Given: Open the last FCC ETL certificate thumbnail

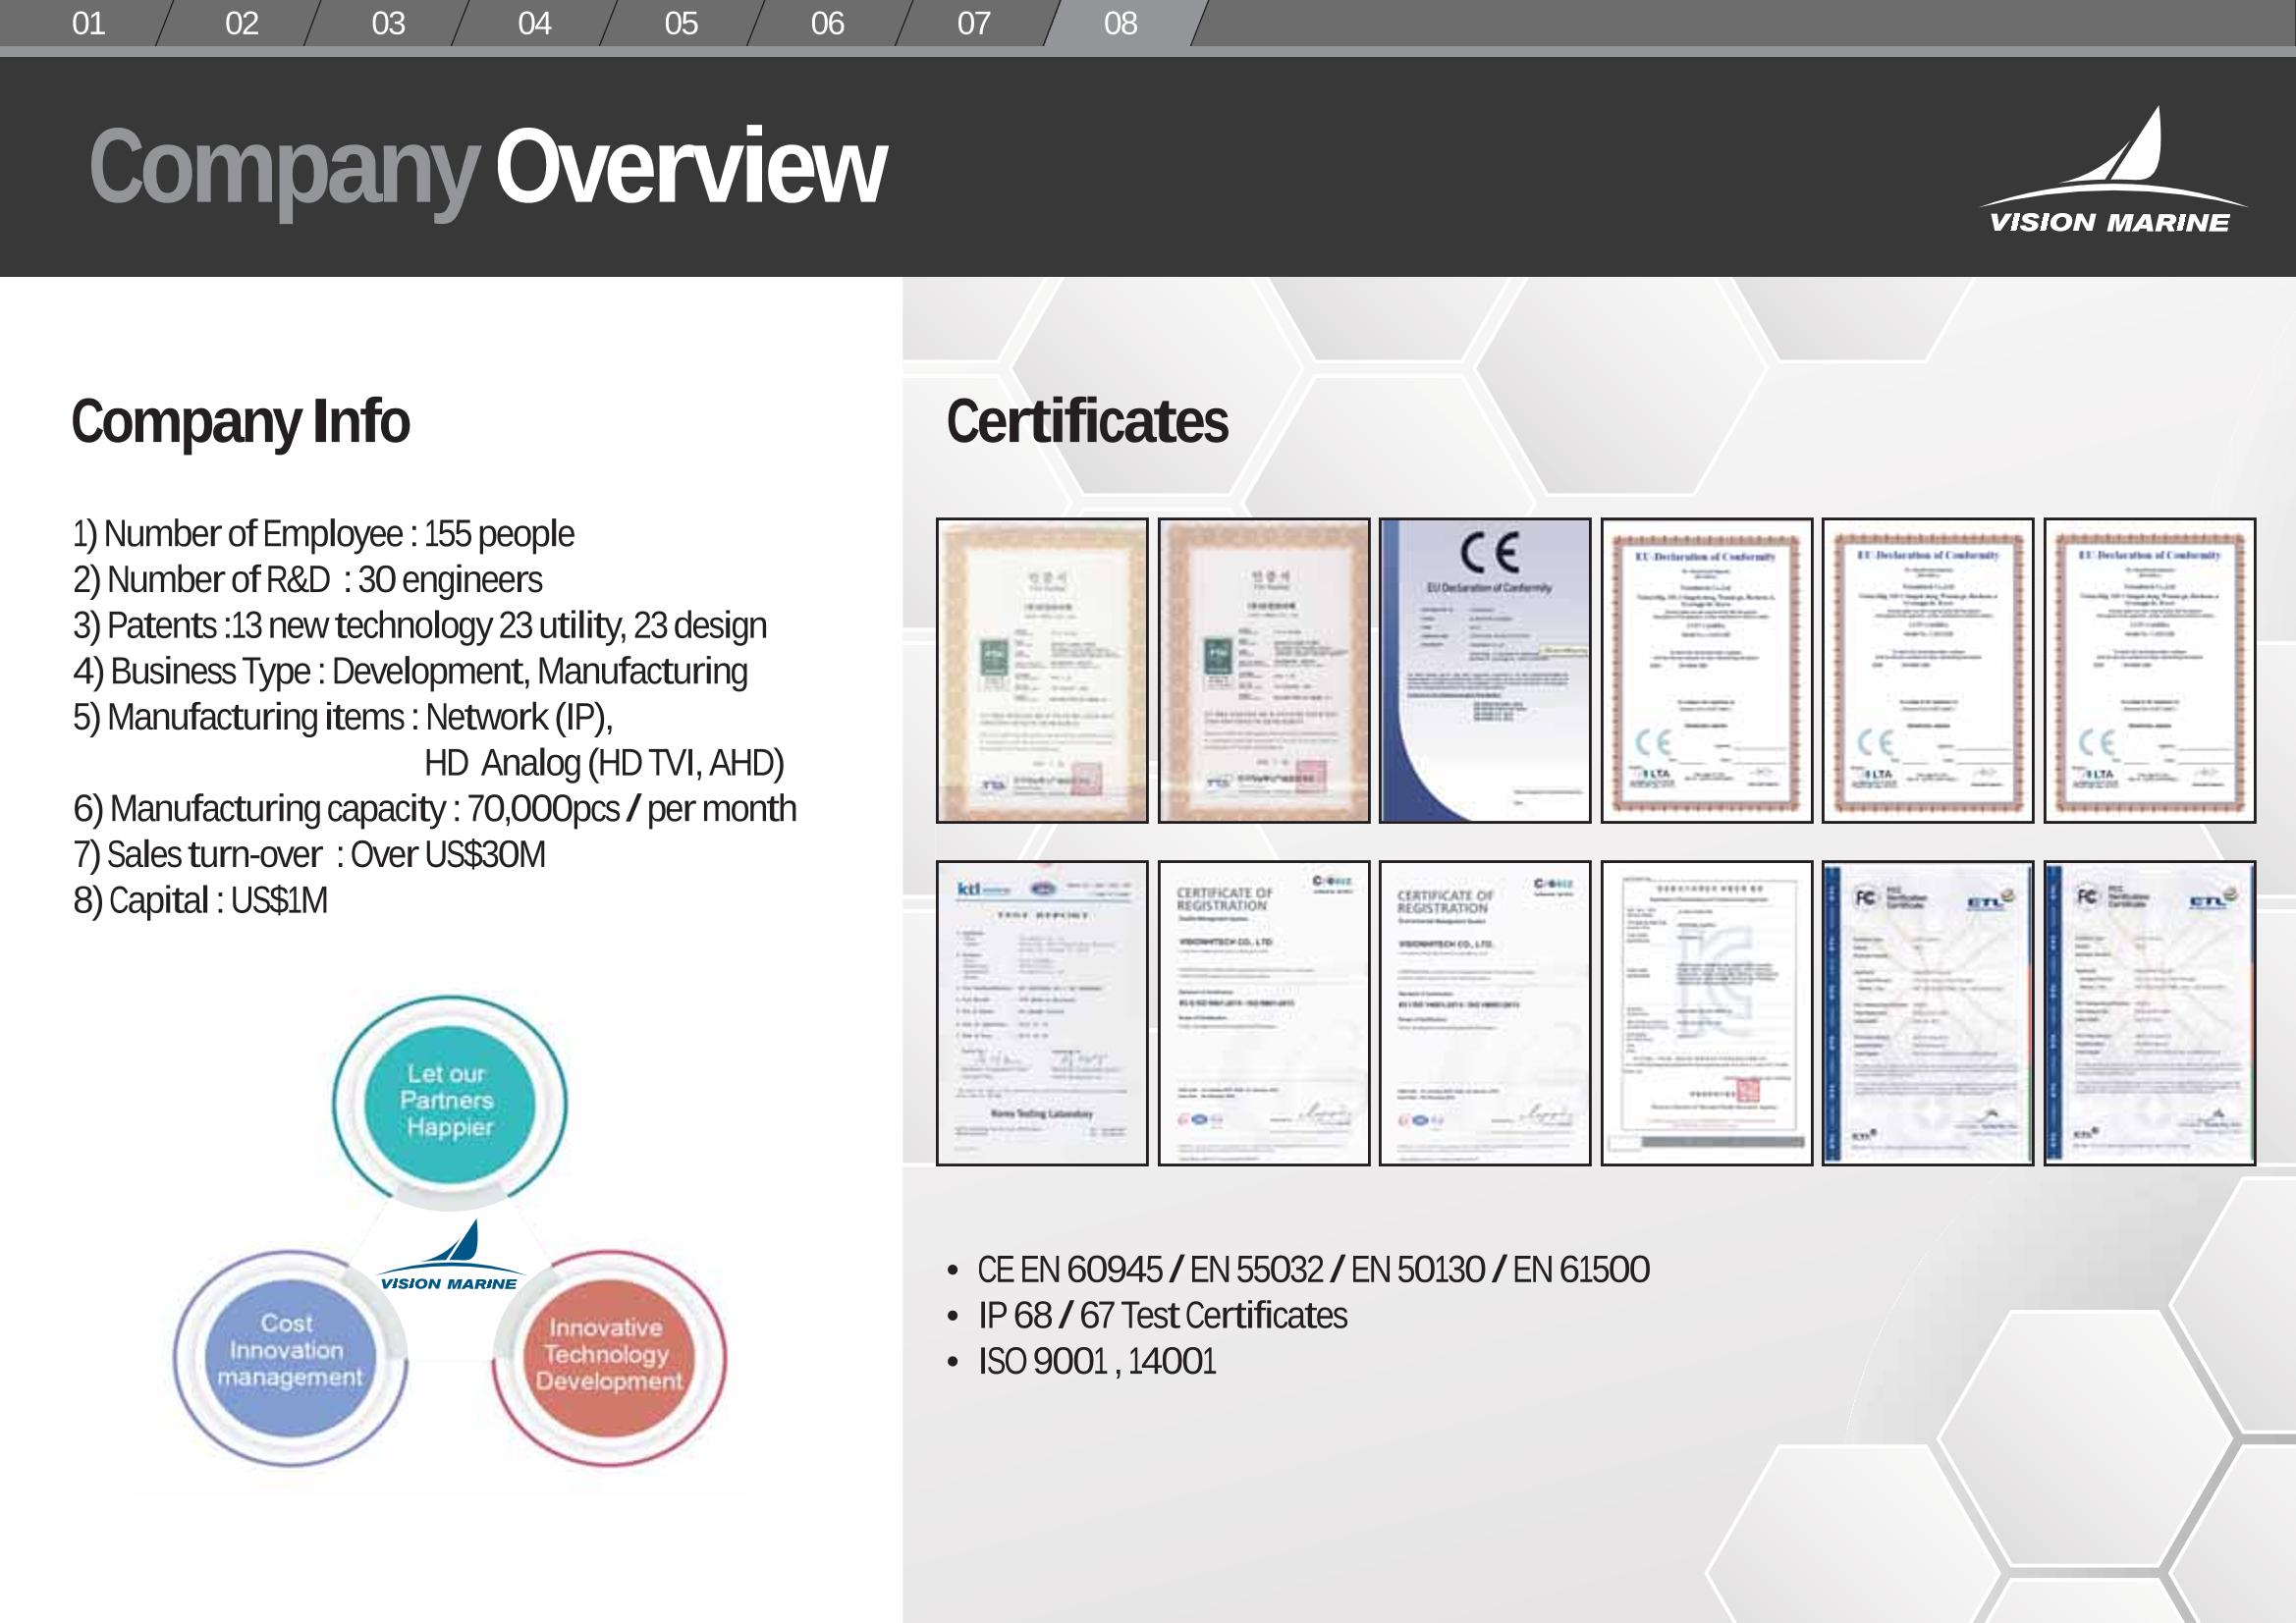Looking at the screenshot, I should 2149,1013.
